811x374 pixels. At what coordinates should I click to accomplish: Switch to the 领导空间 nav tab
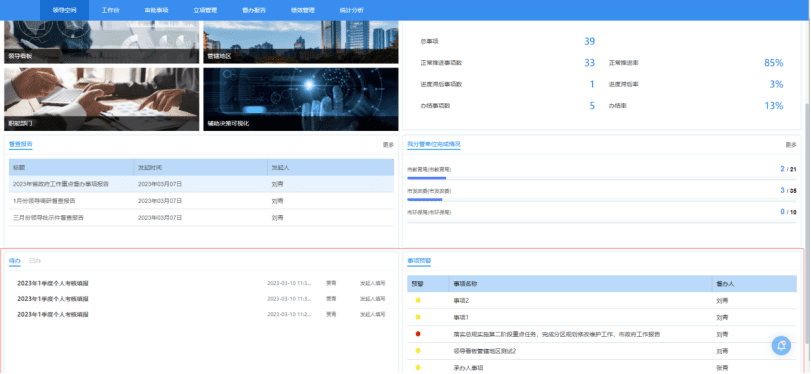(x=65, y=10)
